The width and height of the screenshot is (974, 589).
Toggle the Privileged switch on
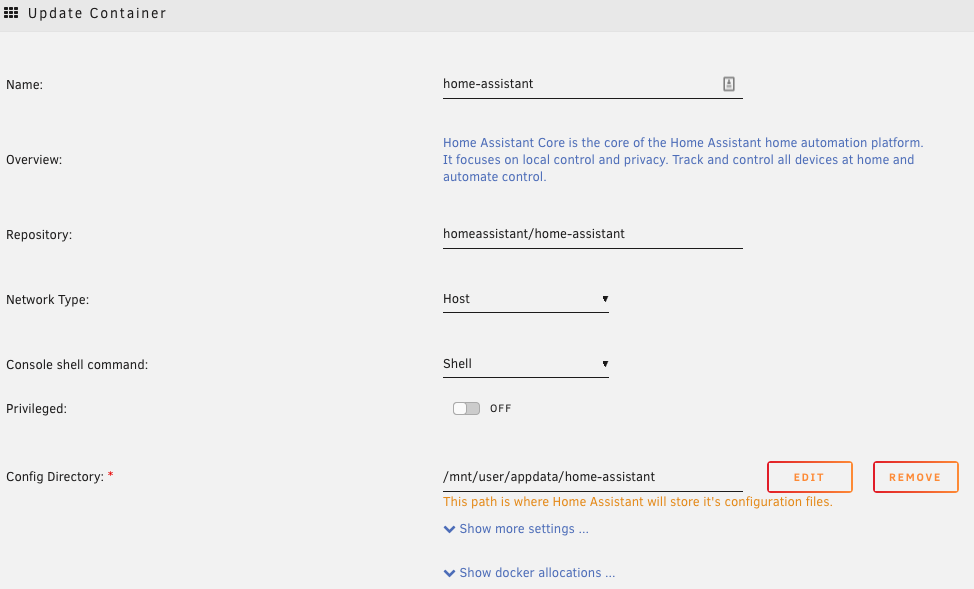[466, 408]
